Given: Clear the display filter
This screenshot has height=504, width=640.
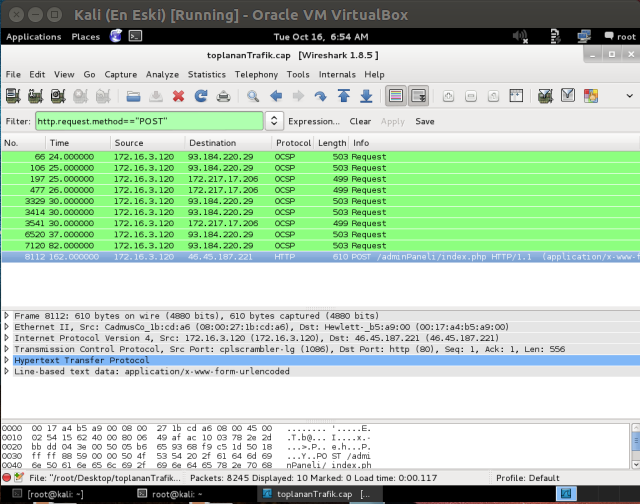Looking at the screenshot, I should 360,121.
